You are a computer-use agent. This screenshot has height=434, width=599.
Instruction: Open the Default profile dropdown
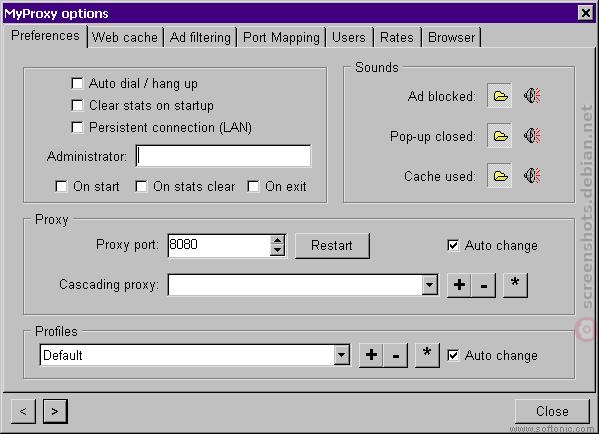click(x=342, y=355)
